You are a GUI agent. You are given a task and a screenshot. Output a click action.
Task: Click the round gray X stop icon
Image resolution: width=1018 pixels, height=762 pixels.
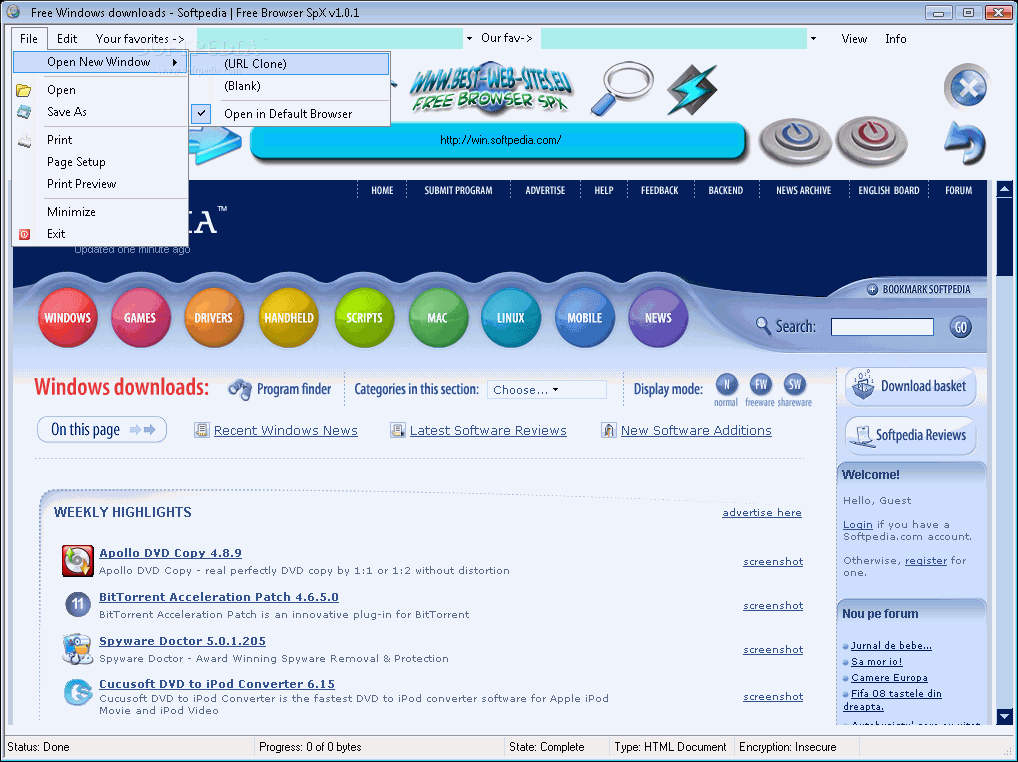pos(966,86)
